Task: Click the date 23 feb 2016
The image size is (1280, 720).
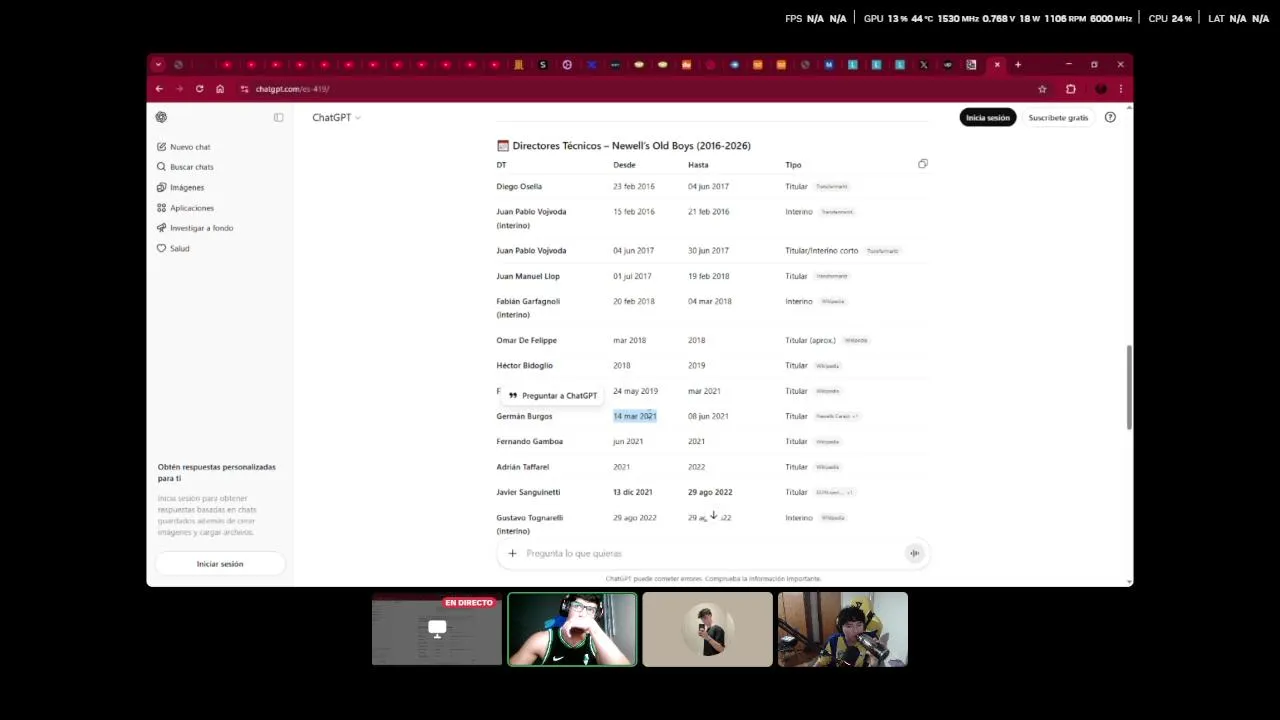Action: point(634,187)
